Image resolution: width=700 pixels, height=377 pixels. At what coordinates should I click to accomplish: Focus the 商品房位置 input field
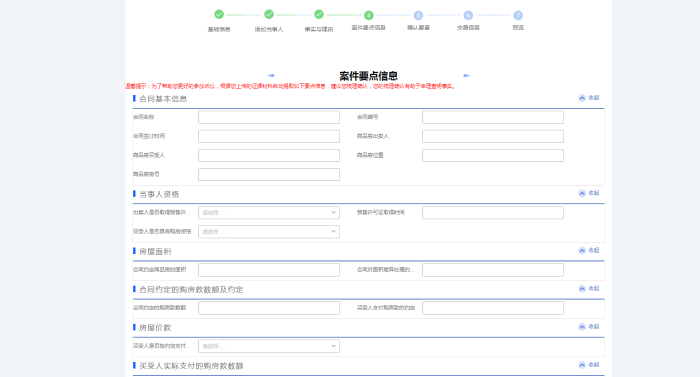pos(493,155)
